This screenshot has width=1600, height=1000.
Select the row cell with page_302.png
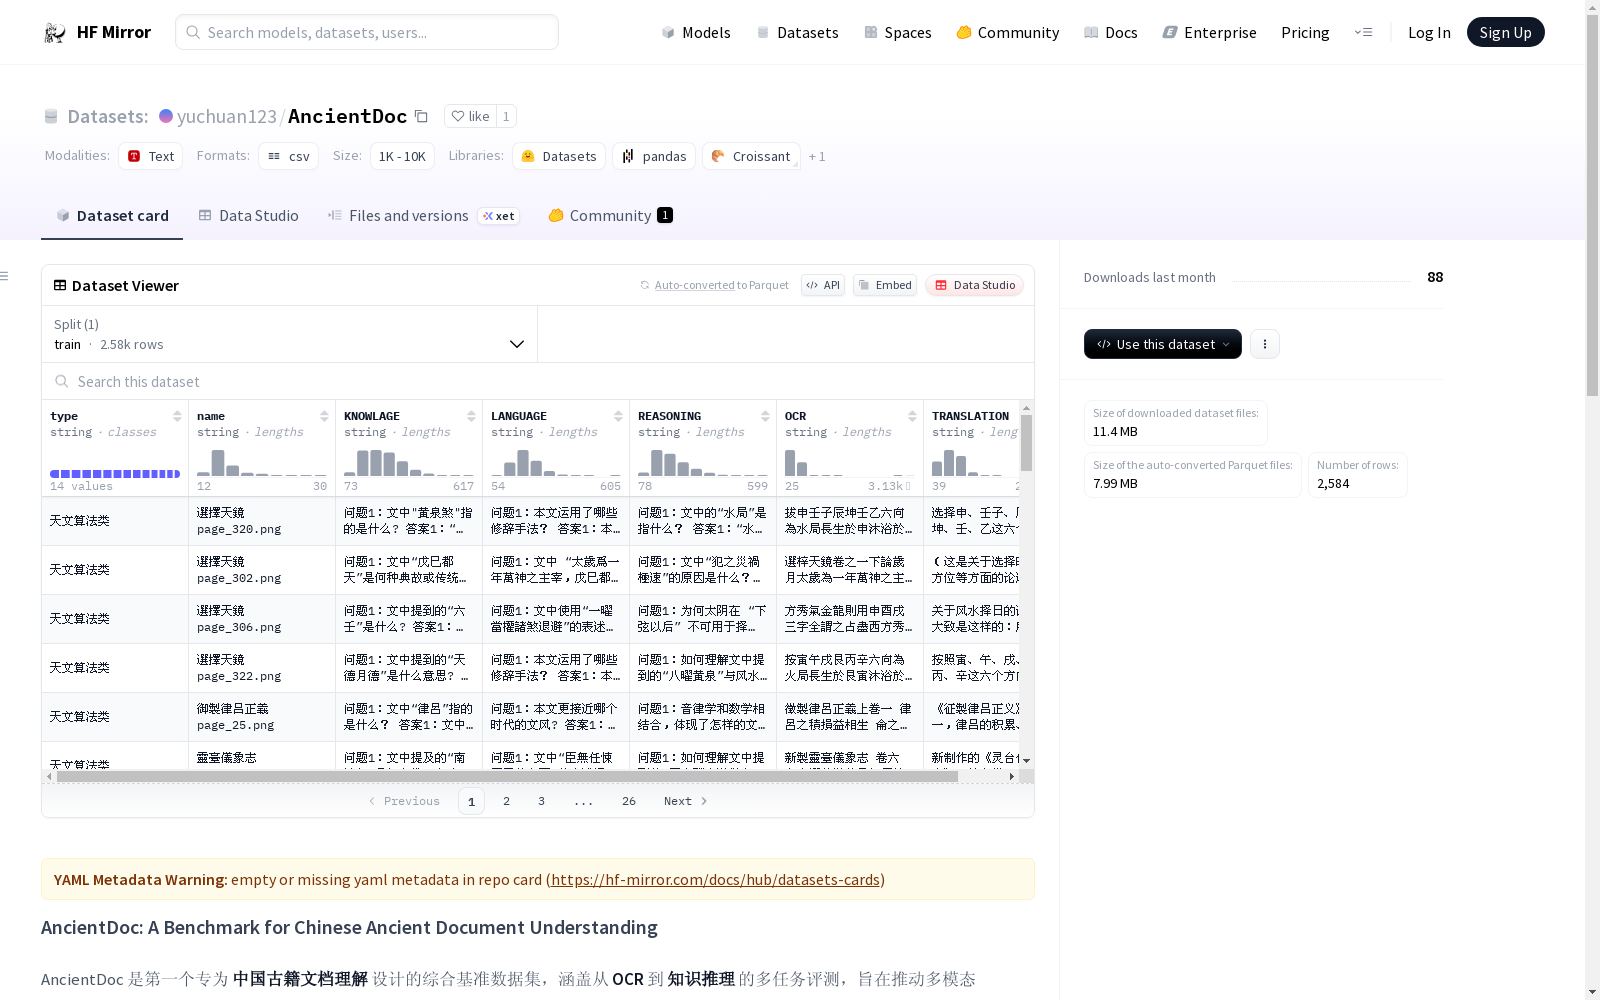pos(262,570)
